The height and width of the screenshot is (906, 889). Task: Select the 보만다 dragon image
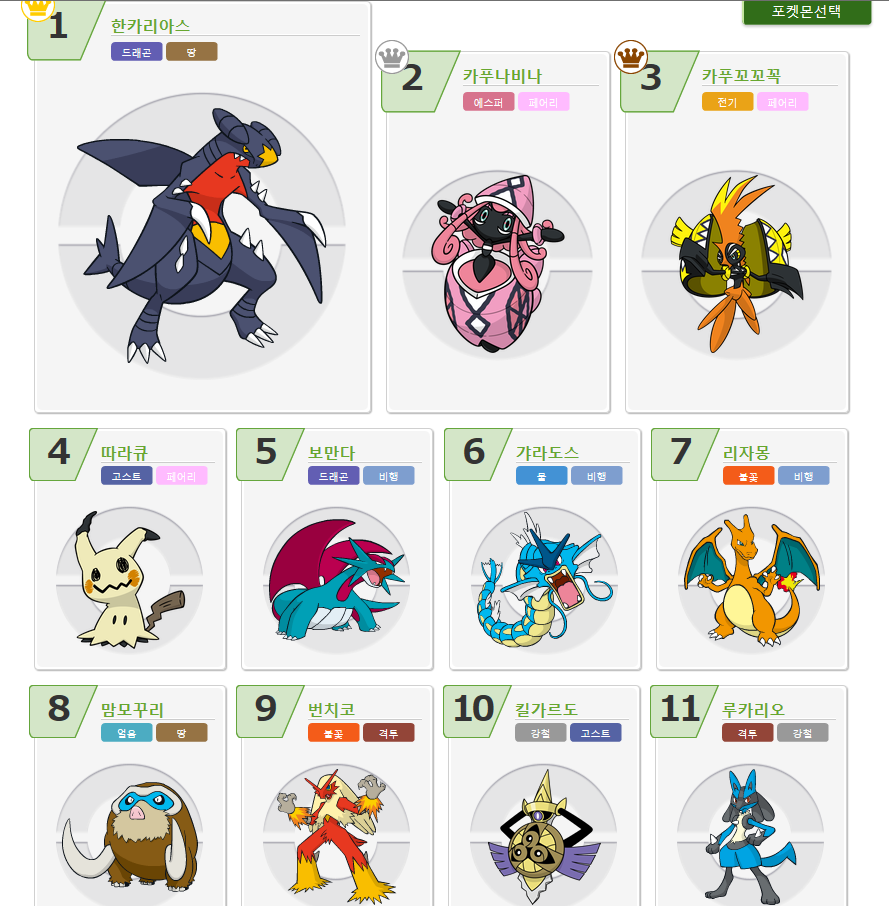click(336, 580)
